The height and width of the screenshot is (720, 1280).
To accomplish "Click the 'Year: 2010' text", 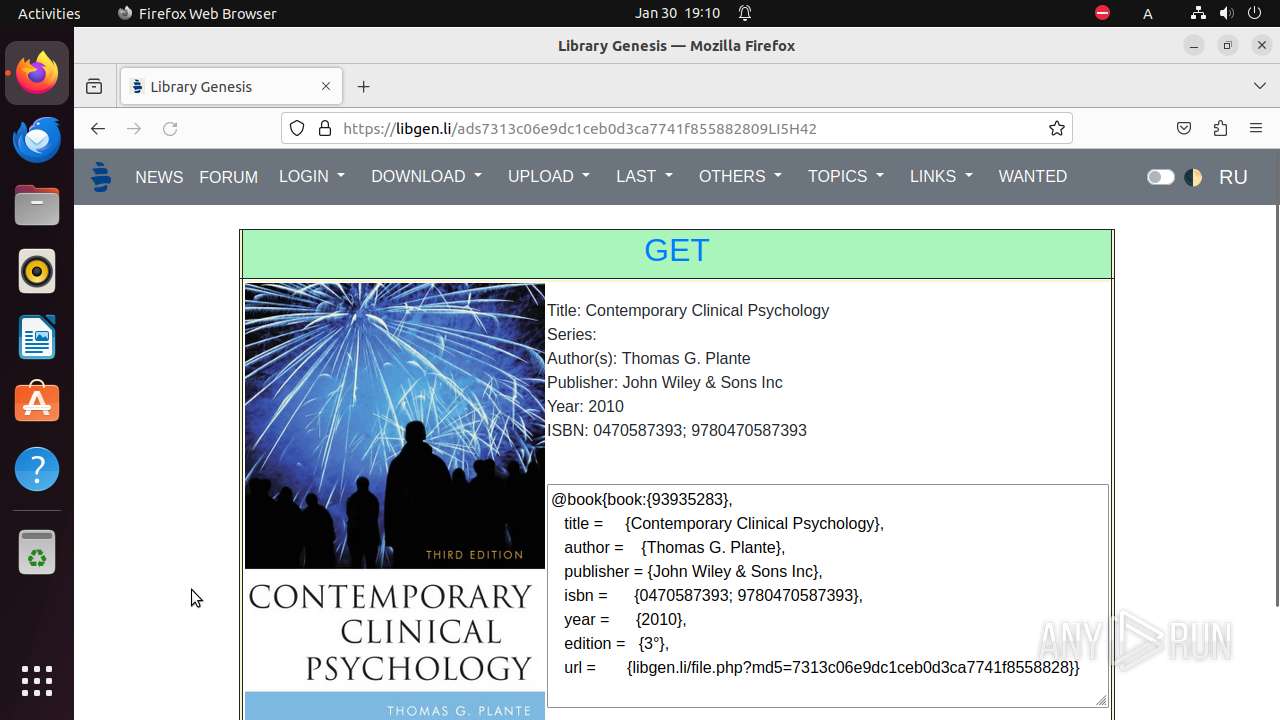I will (585, 406).
